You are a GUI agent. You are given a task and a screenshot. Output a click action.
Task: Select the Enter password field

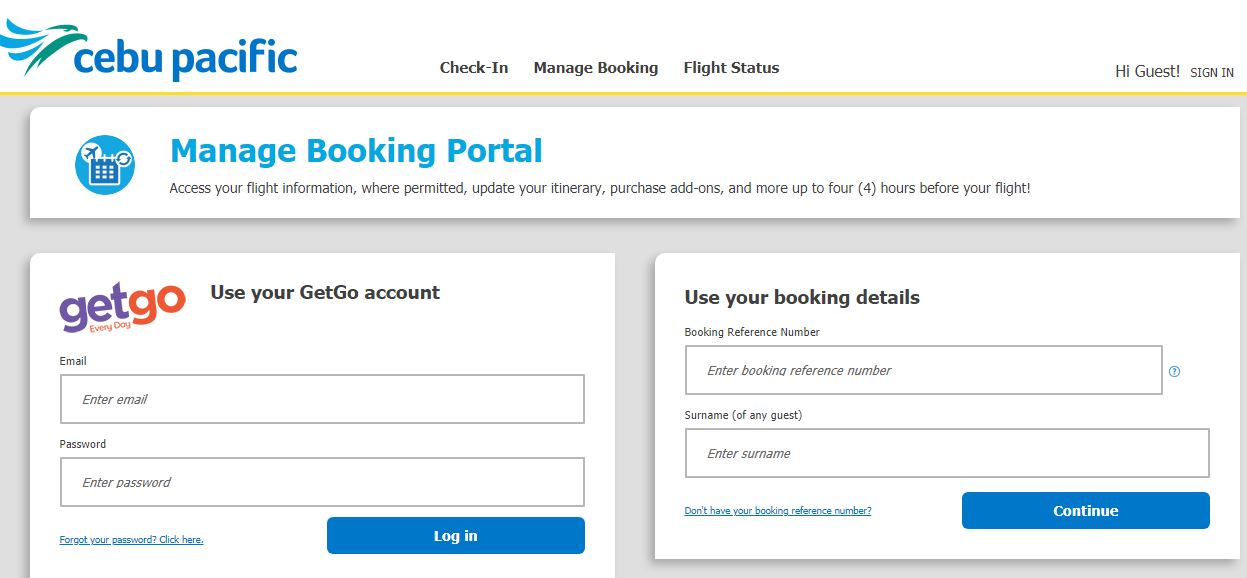322,481
